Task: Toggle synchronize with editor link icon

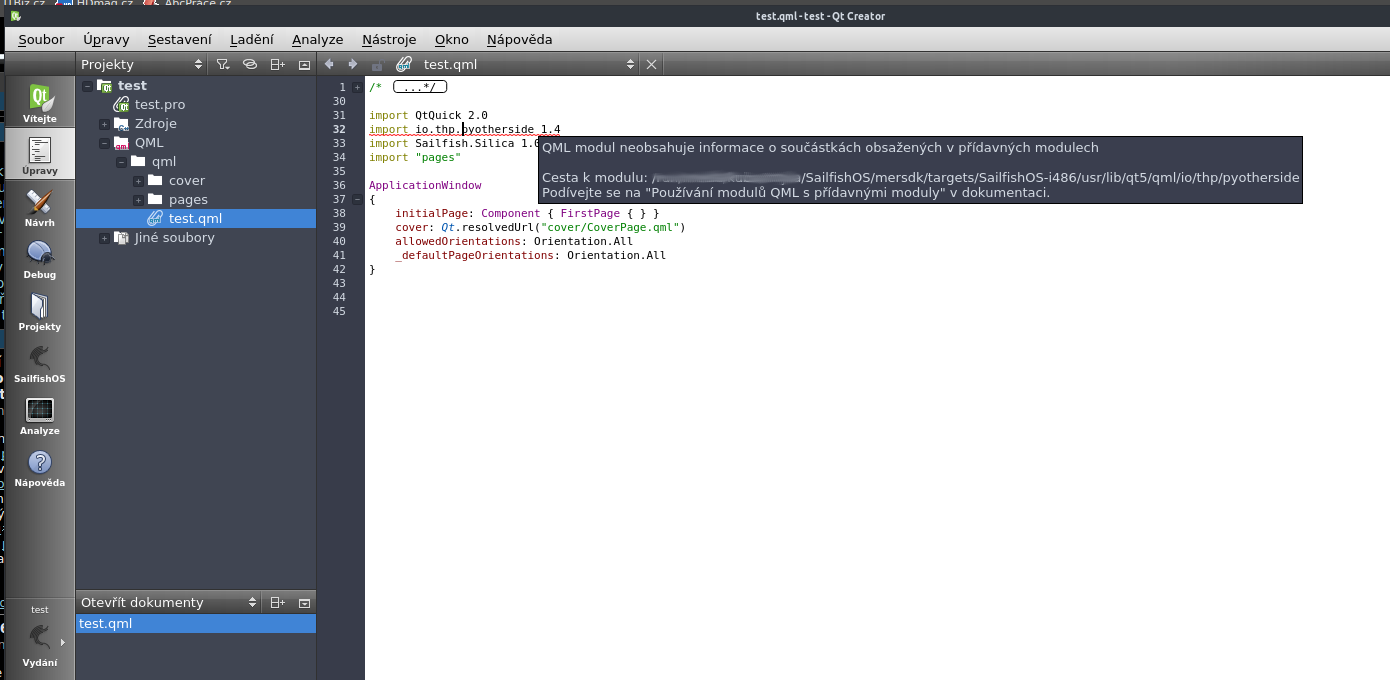Action: (250, 64)
